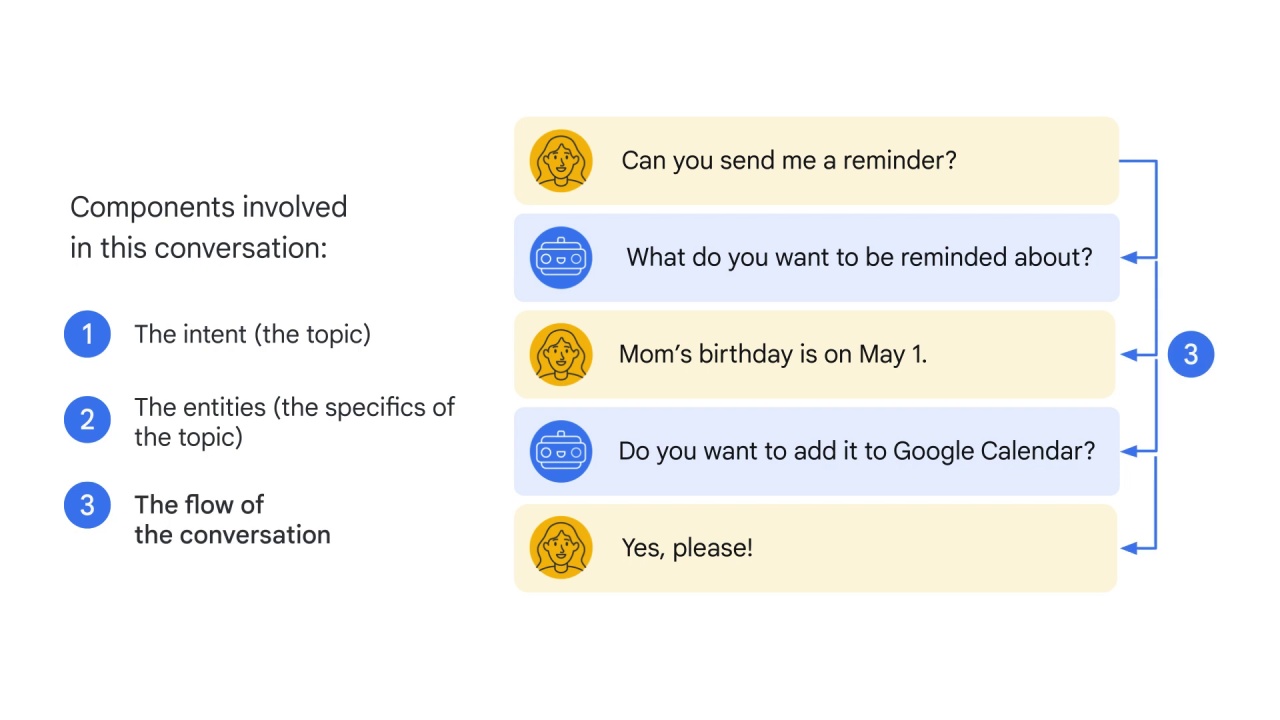
Task: Select the 'What do you want to be reminded about?' message
Action: pos(816,258)
